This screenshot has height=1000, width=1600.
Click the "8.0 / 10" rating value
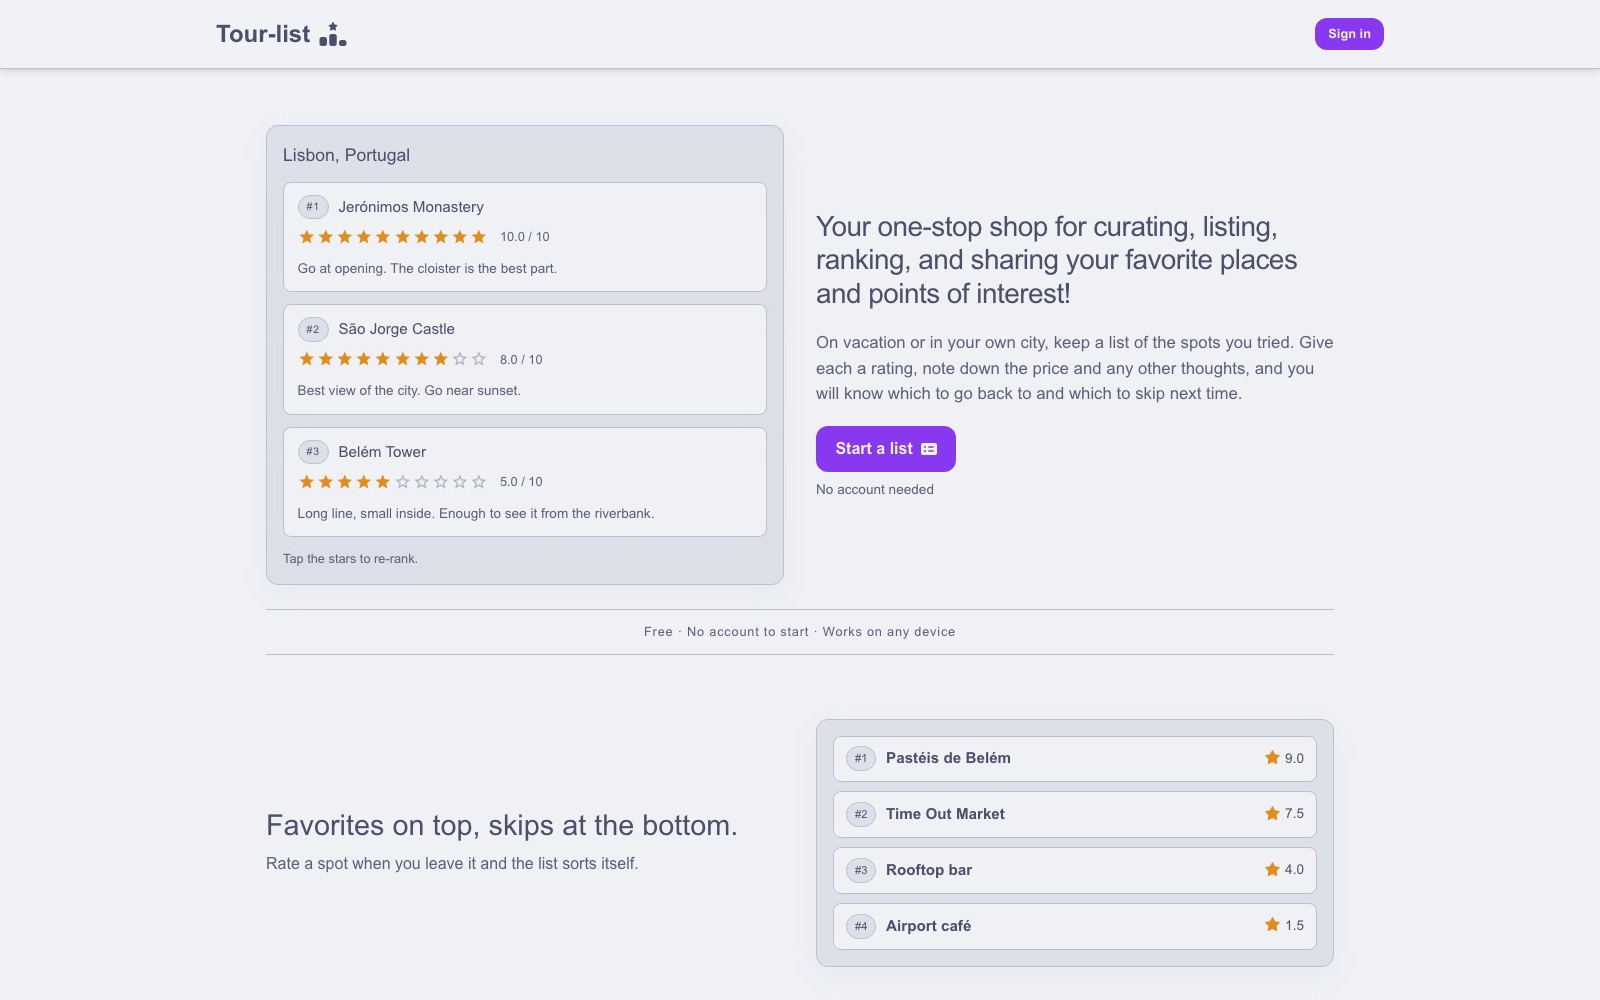click(x=521, y=360)
